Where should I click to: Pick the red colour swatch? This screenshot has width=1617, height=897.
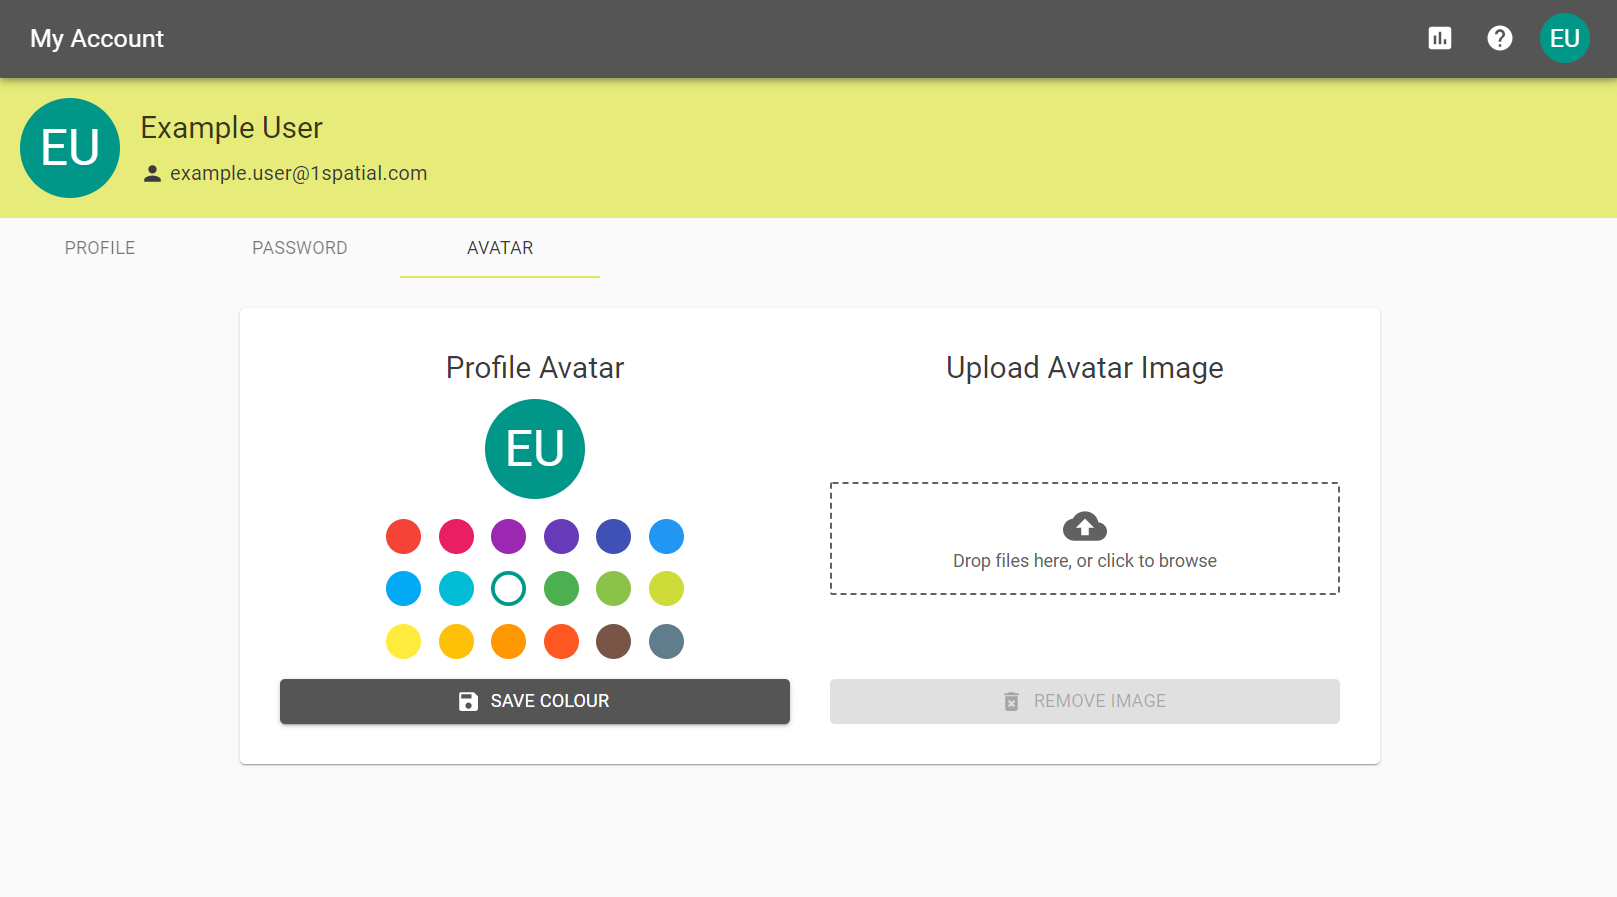[x=404, y=536]
